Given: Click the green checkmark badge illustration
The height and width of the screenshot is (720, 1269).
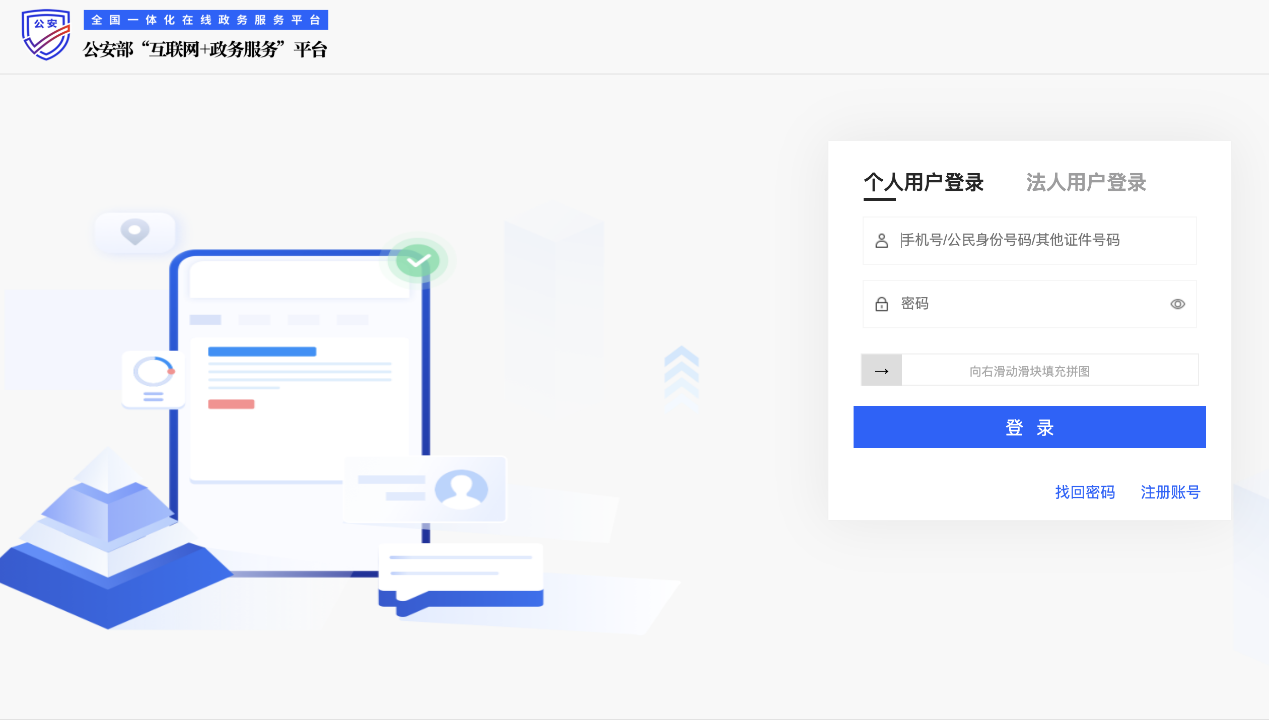Looking at the screenshot, I should point(417,260).
